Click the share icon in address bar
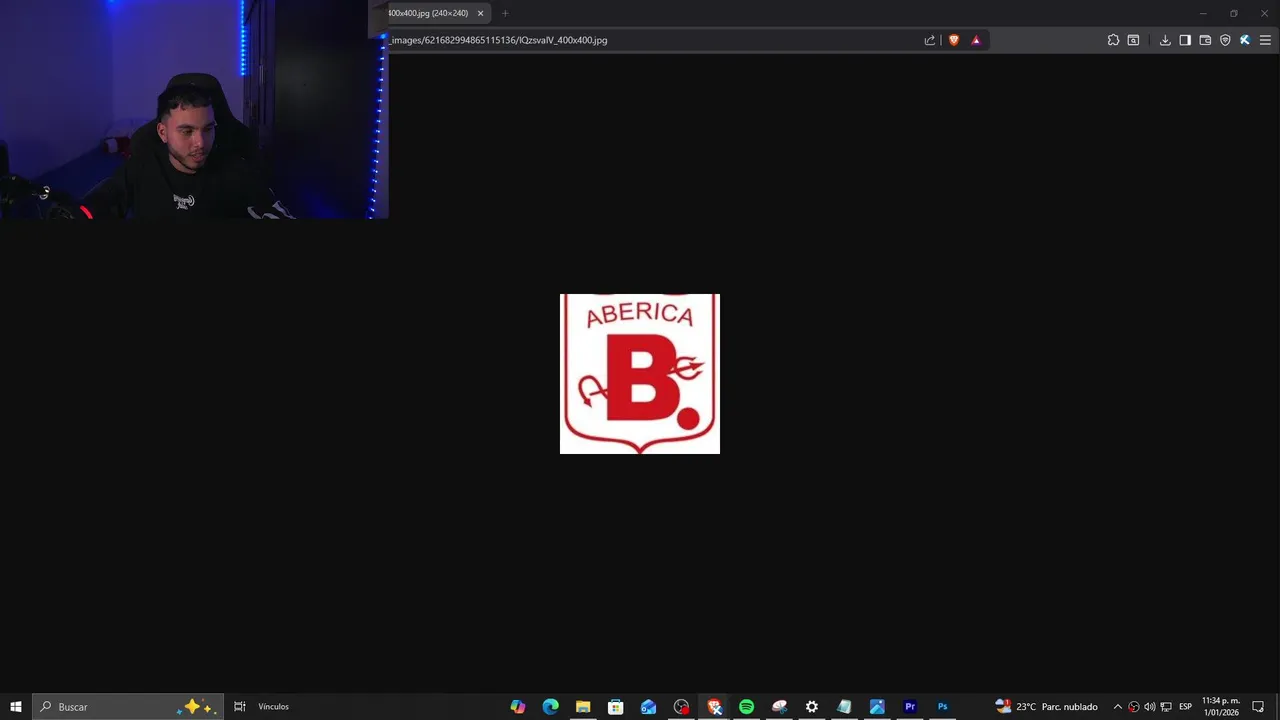Viewport: 1280px width, 720px height. click(930, 40)
